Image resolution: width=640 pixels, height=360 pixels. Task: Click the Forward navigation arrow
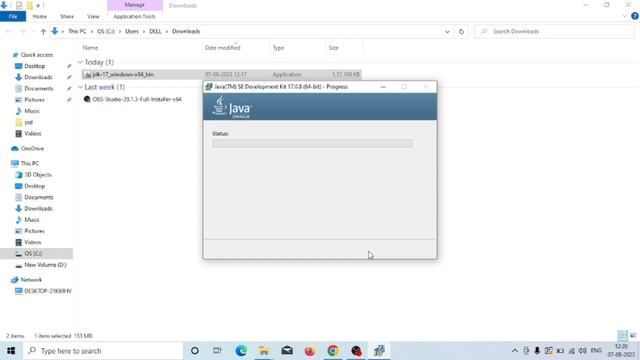[22, 31]
